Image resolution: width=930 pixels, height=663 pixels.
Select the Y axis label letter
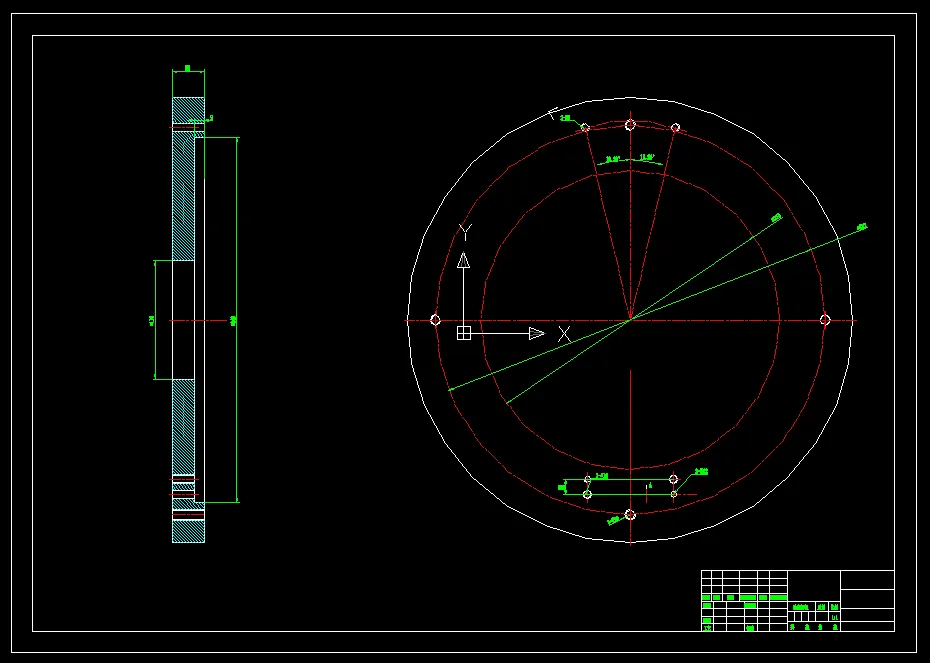click(x=466, y=232)
